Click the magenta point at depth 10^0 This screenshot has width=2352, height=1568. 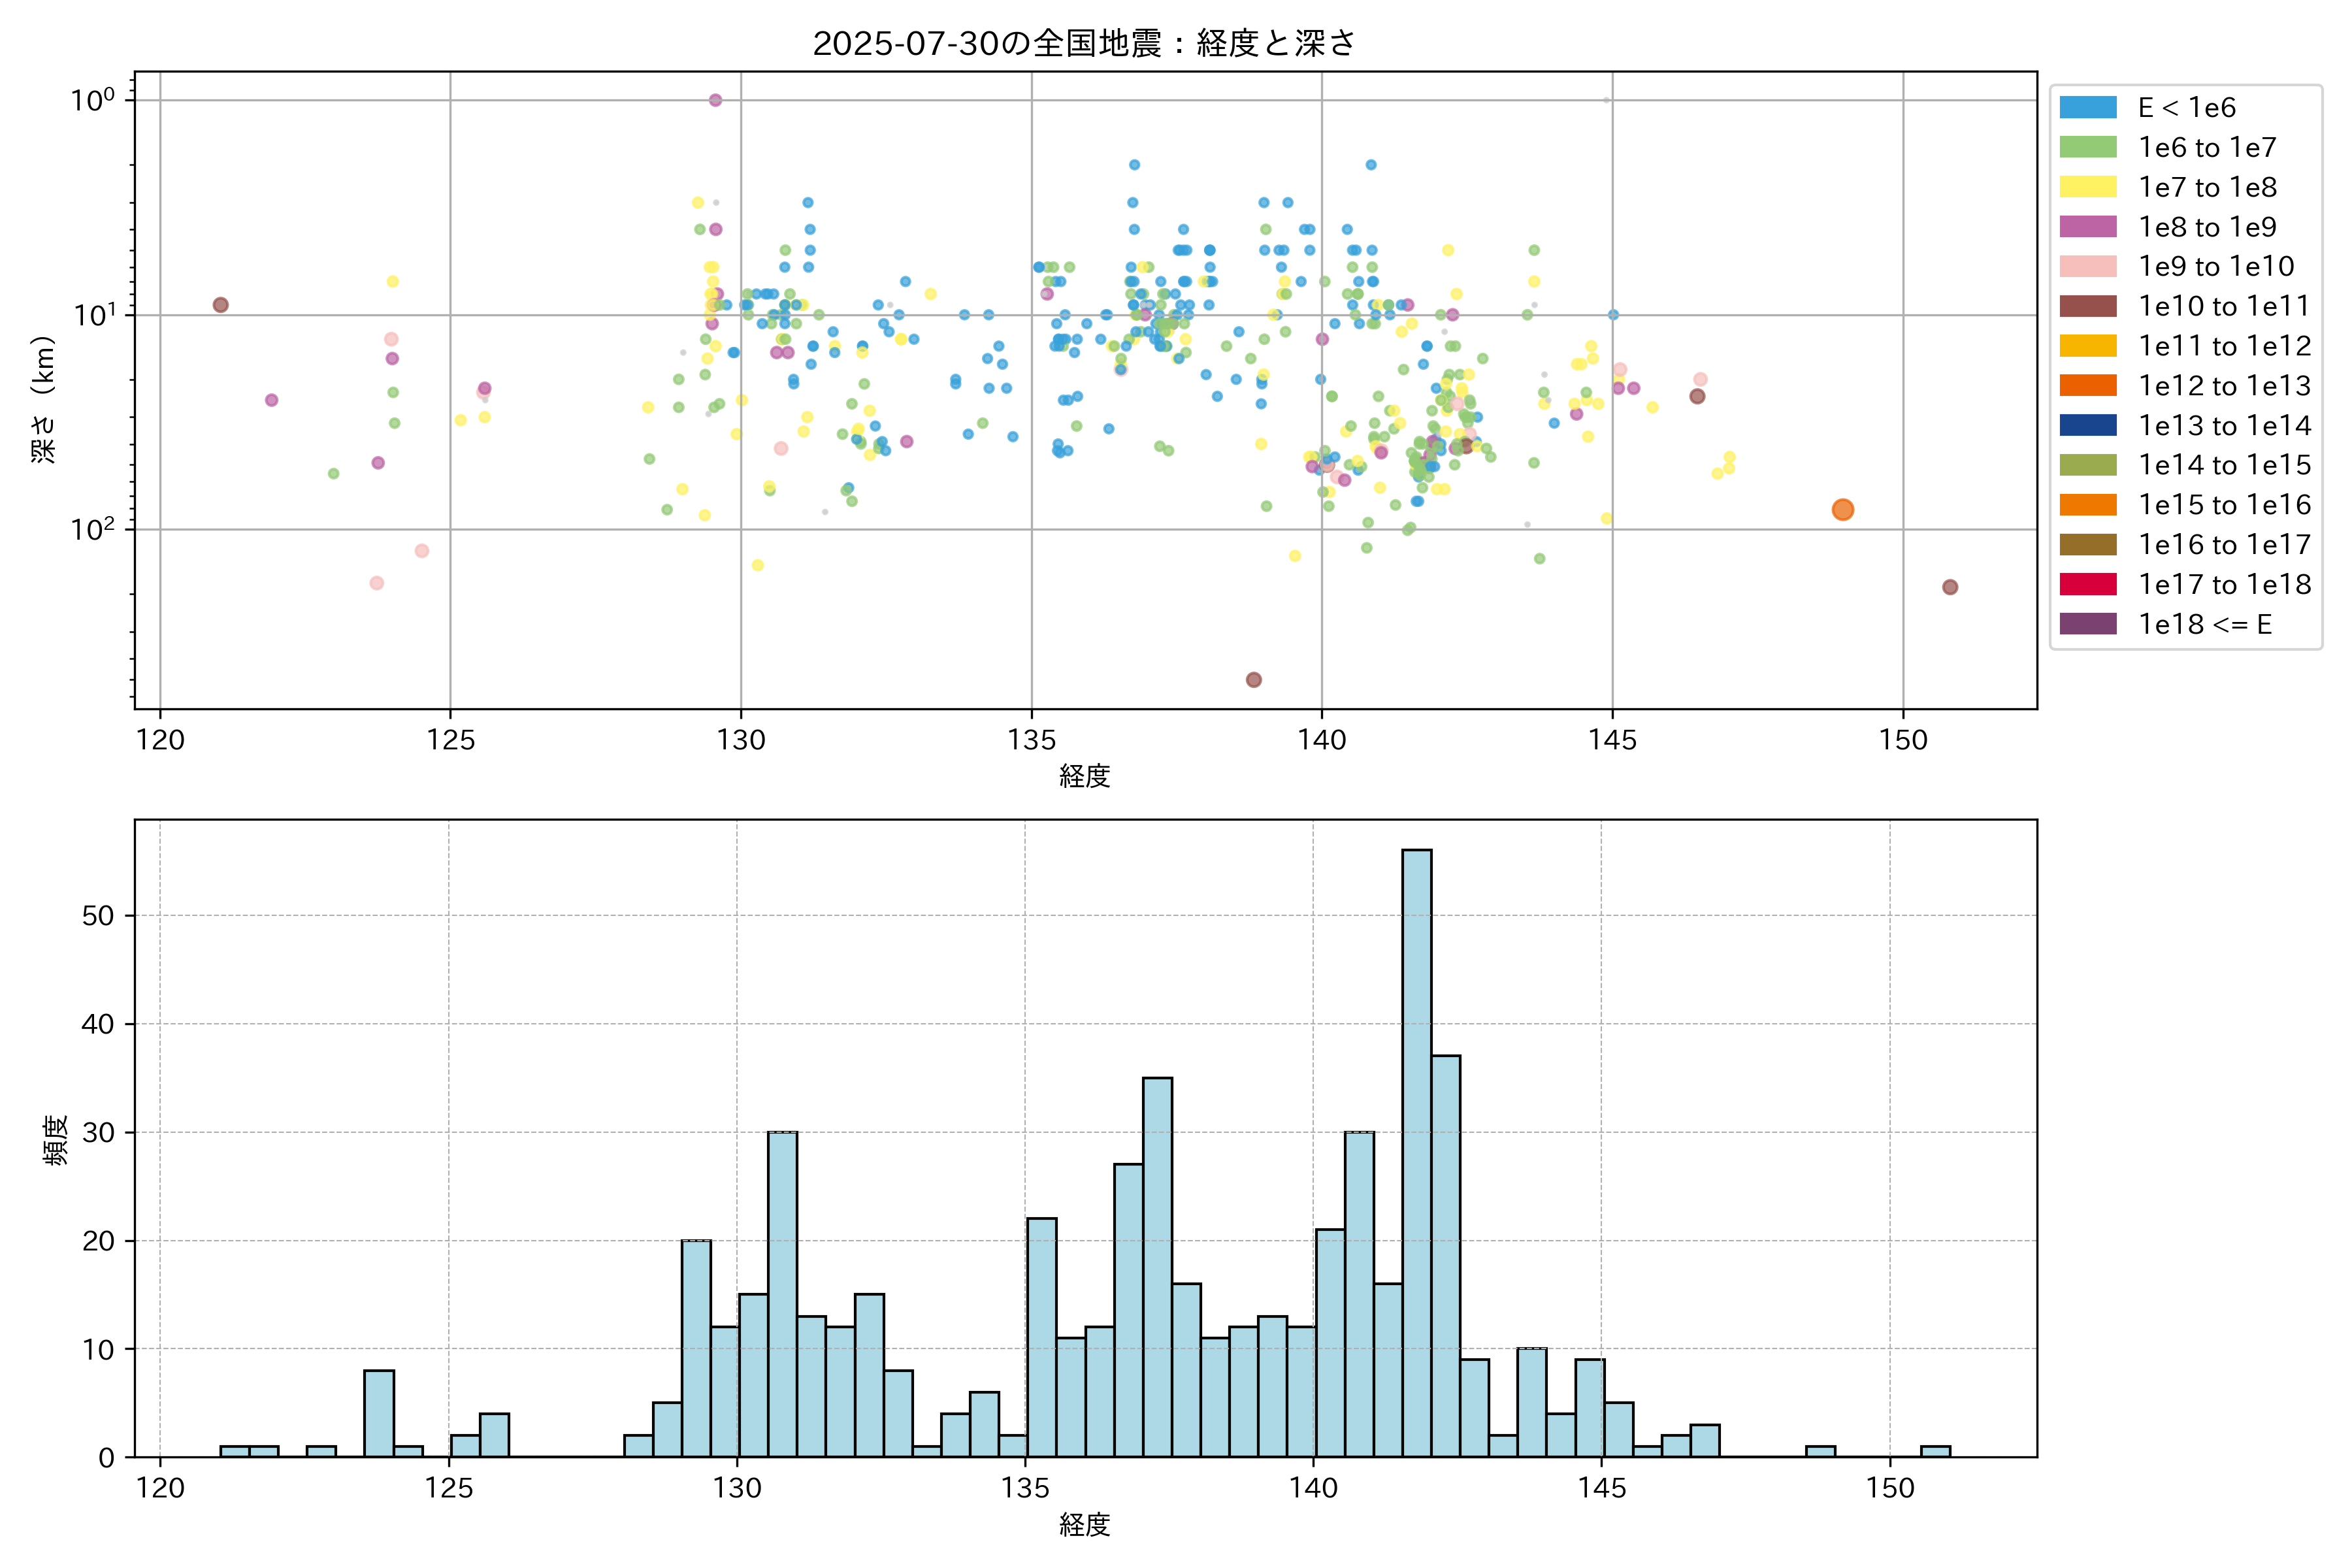click(715, 100)
